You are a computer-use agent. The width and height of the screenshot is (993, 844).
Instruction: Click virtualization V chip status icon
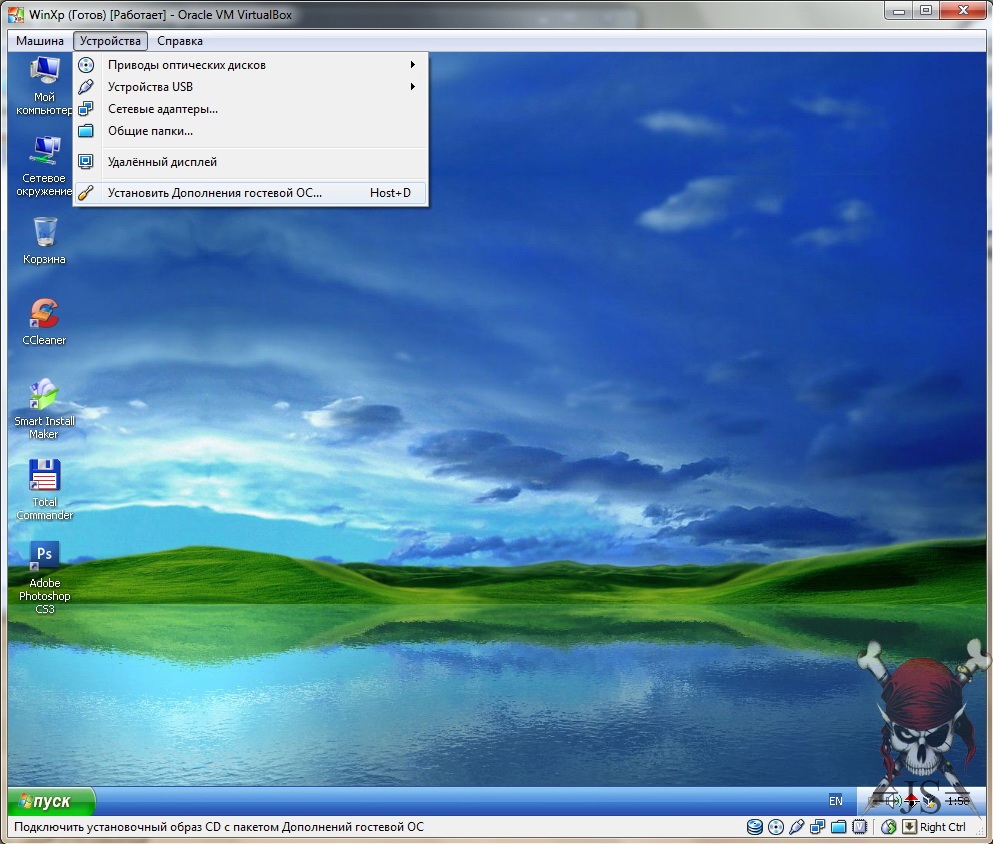pos(859,827)
